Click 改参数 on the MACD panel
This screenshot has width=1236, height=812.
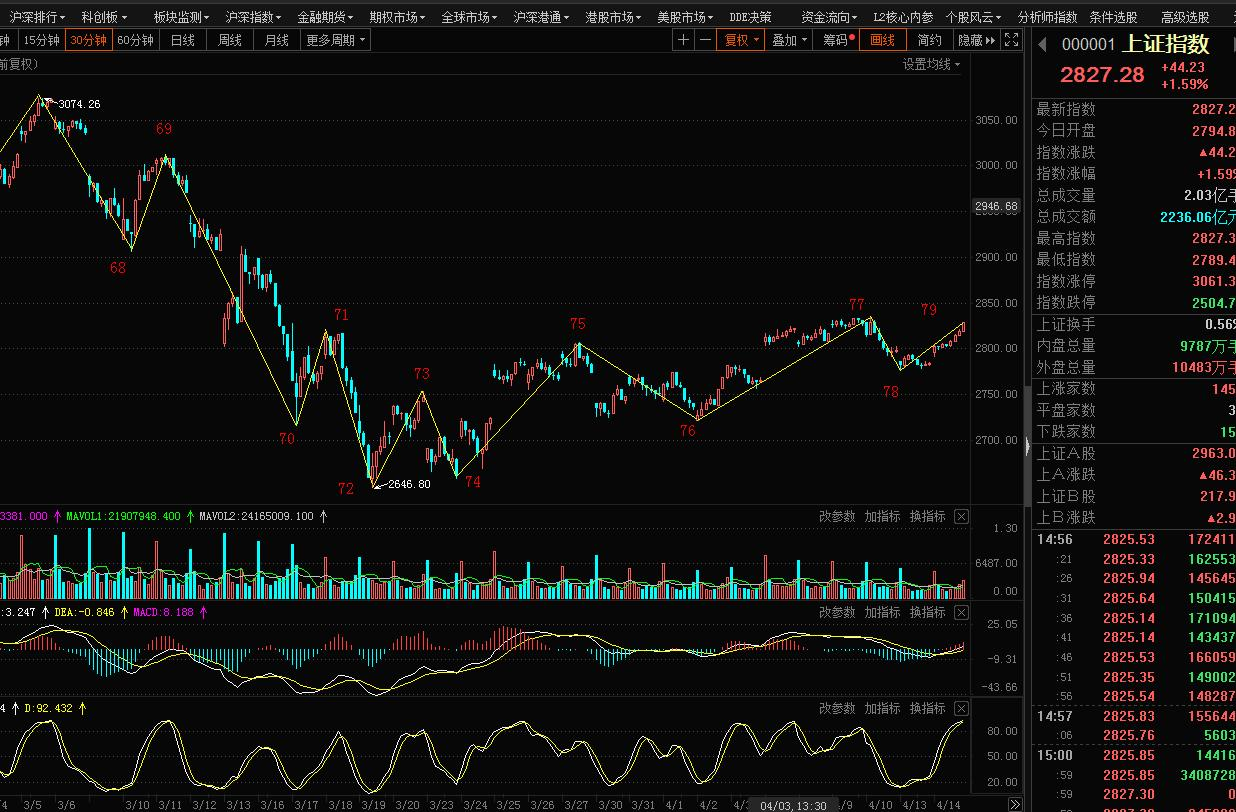[x=837, y=612]
